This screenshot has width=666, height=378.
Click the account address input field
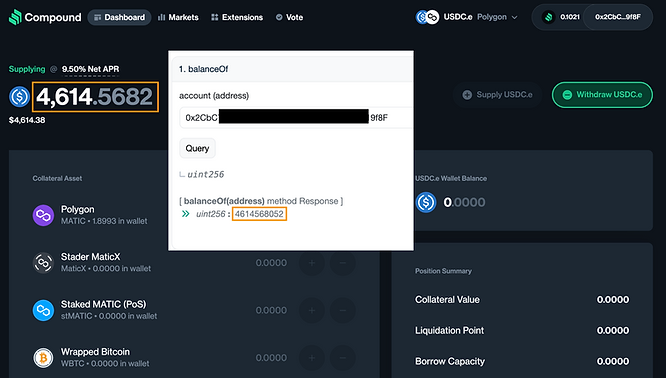[x=296, y=118]
